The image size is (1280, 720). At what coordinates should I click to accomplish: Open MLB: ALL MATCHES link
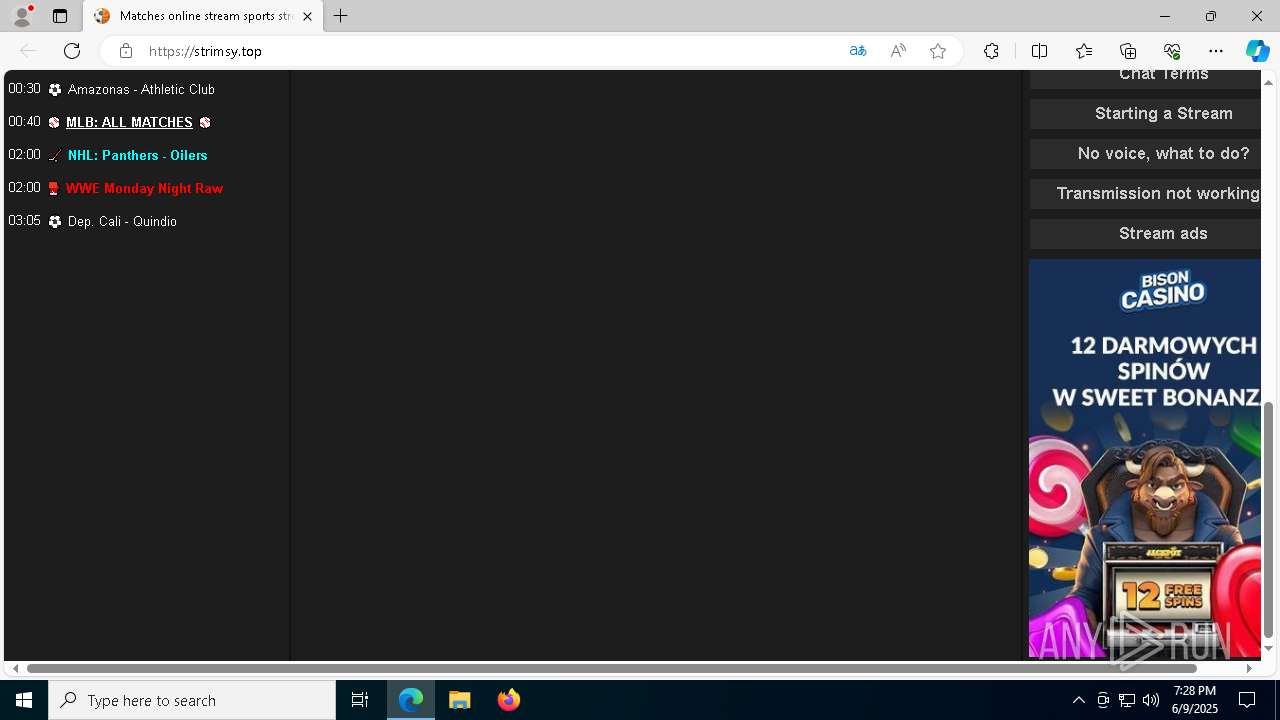129,122
